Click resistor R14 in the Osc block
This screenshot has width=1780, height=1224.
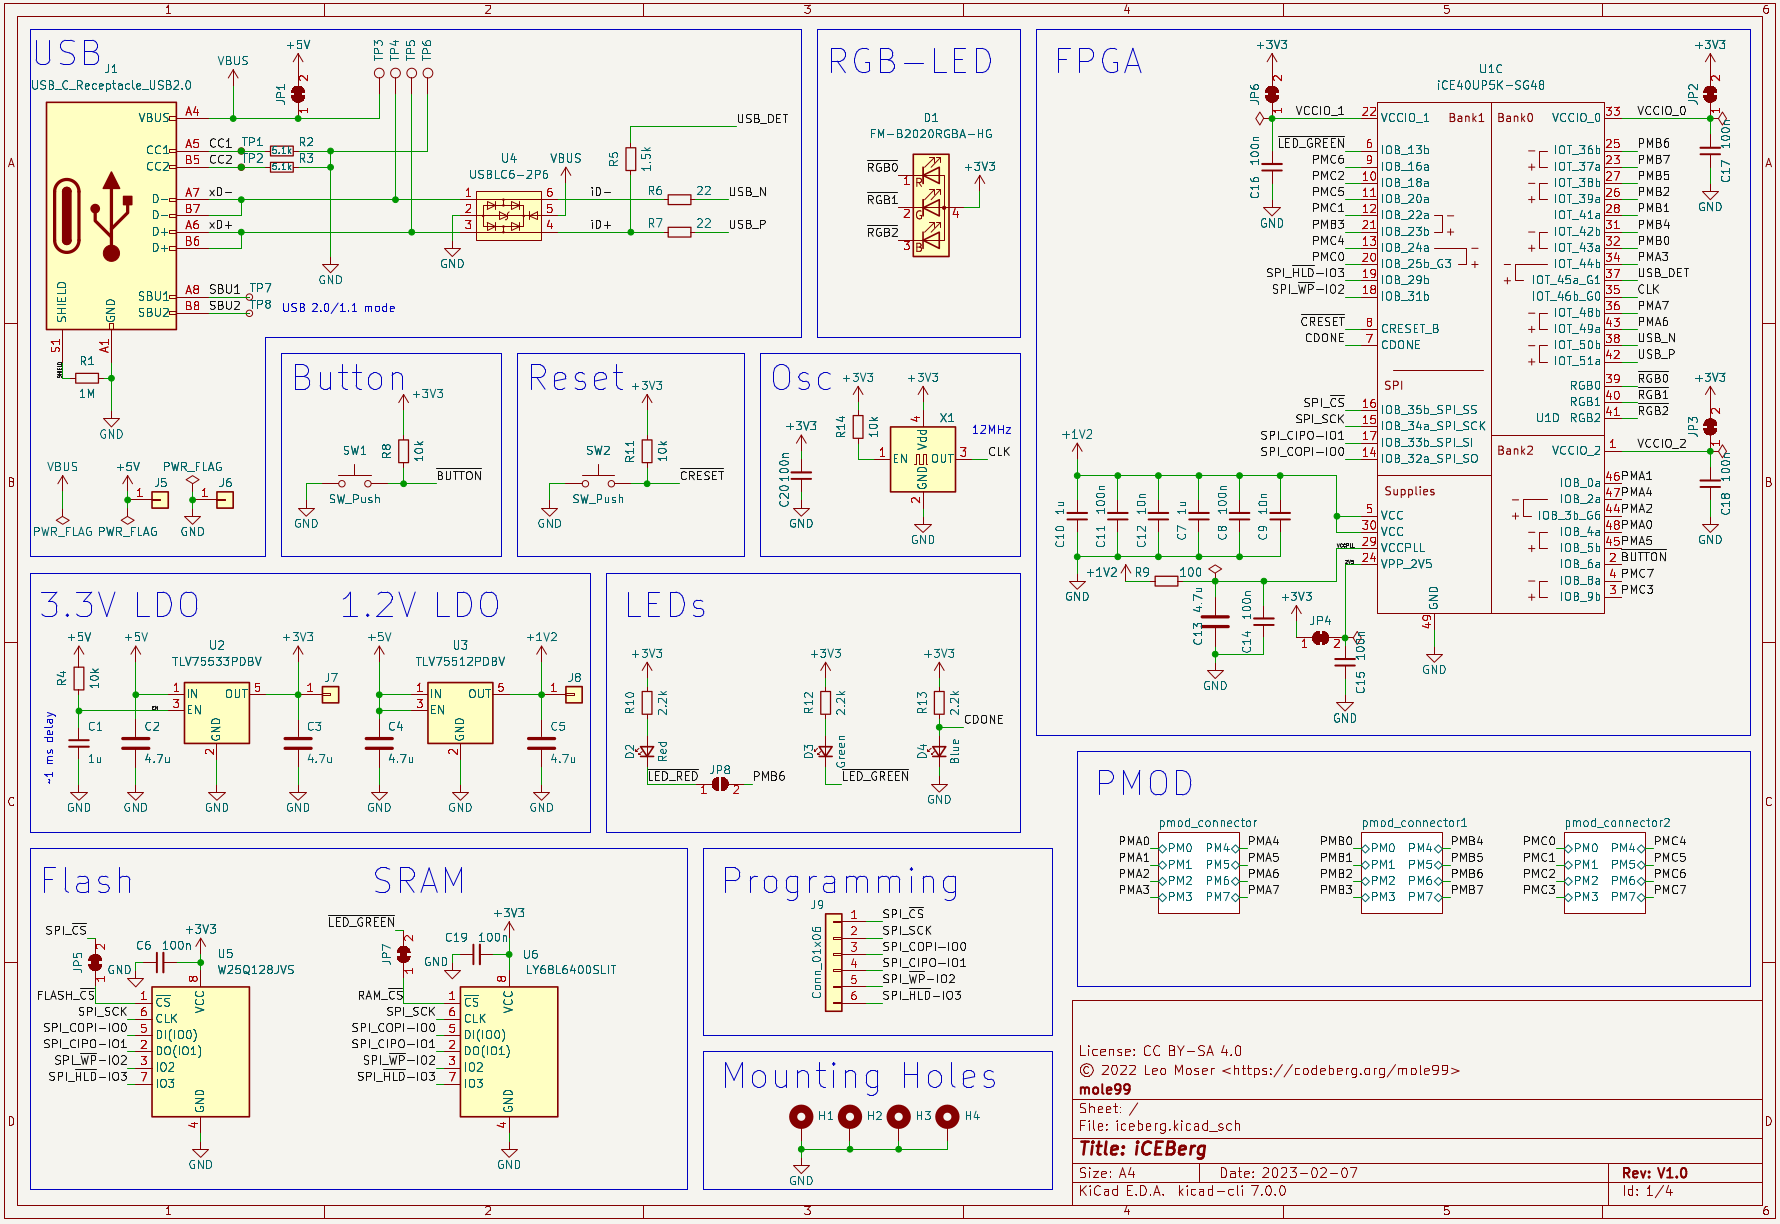(x=858, y=427)
